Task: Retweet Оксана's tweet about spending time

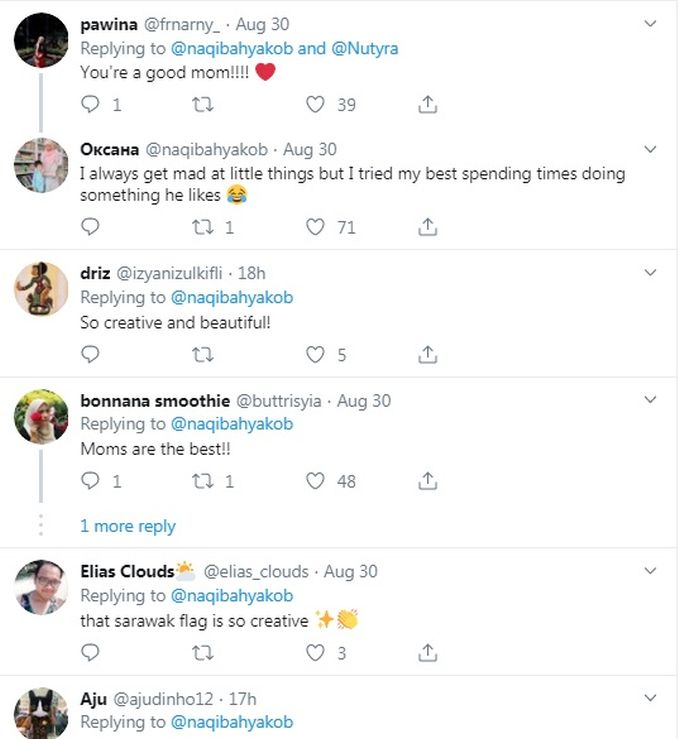Action: [203, 228]
